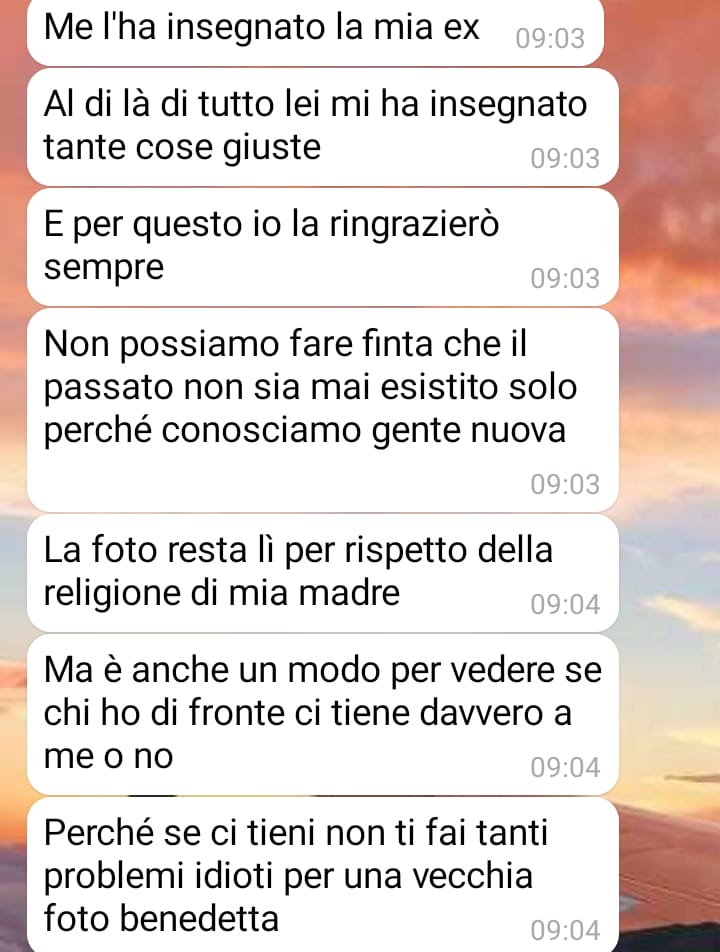Select the message "Me l'ha insegnato la mia ex"
Image resolution: width=720 pixels, height=952 pixels.
click(x=315, y=32)
